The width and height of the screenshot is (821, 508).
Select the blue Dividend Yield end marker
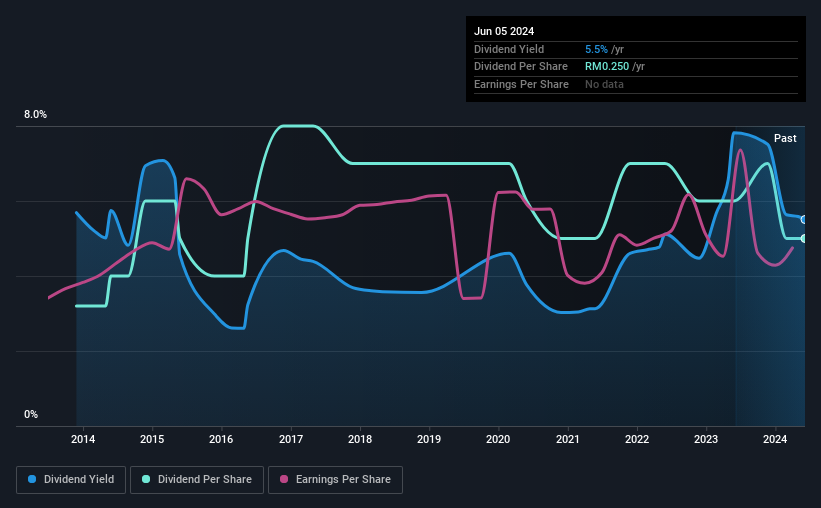(x=804, y=219)
